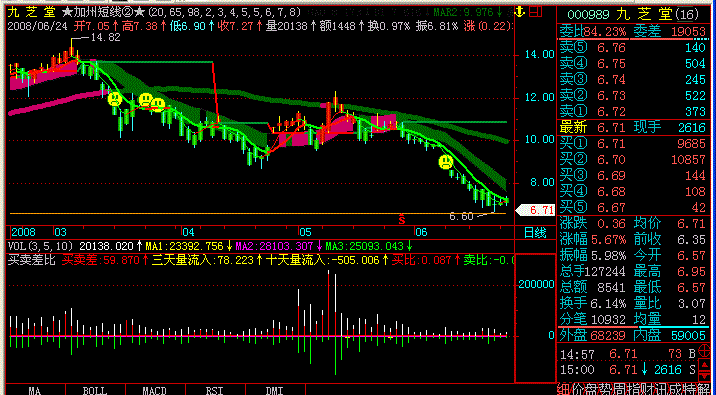This screenshot has height=395, width=716.
Task: Select the 卖③ 6.74 ask row
Action: pos(633,80)
